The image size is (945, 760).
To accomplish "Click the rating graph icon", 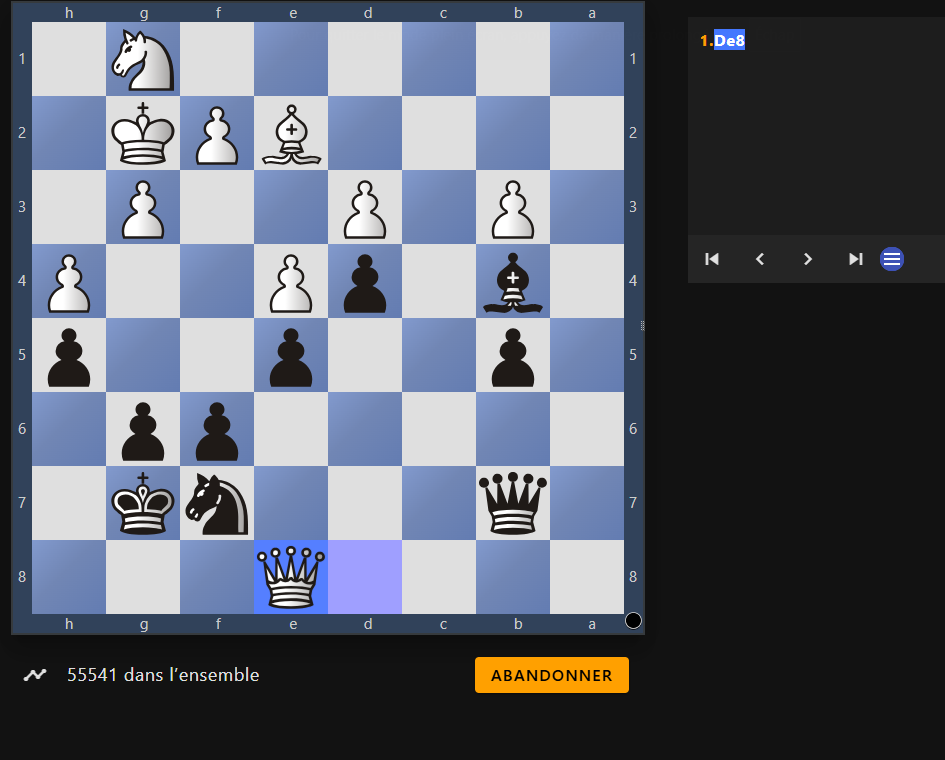I will [35, 675].
